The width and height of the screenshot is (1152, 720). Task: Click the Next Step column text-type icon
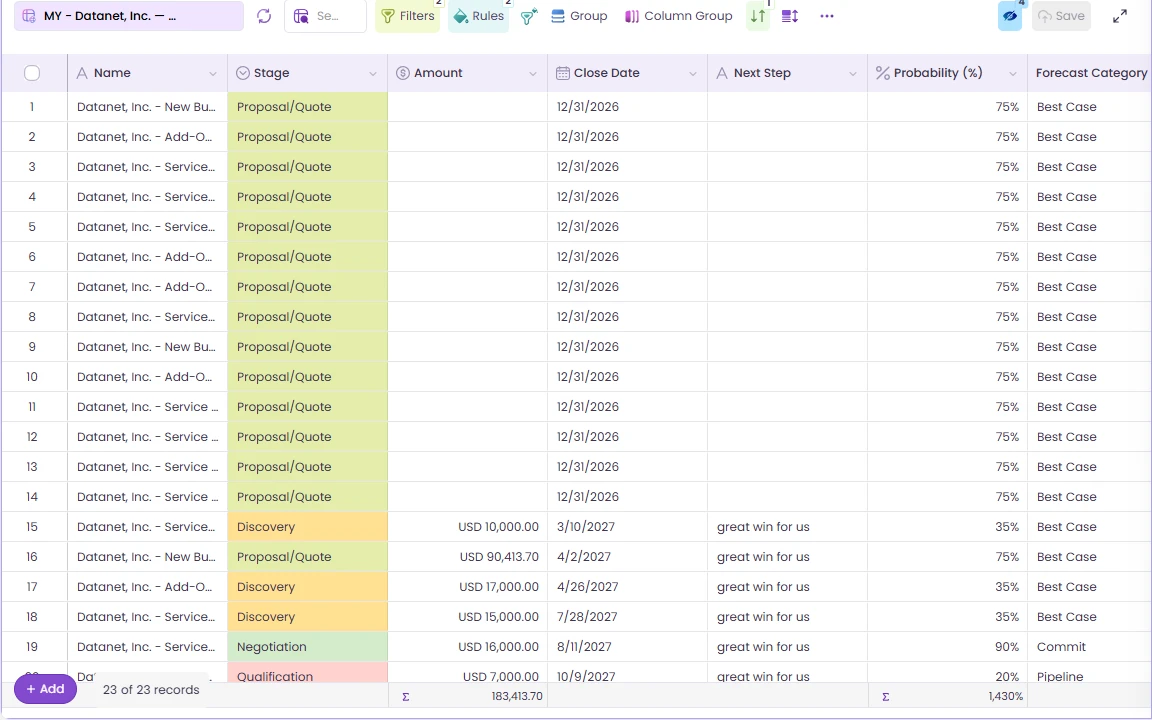722,73
